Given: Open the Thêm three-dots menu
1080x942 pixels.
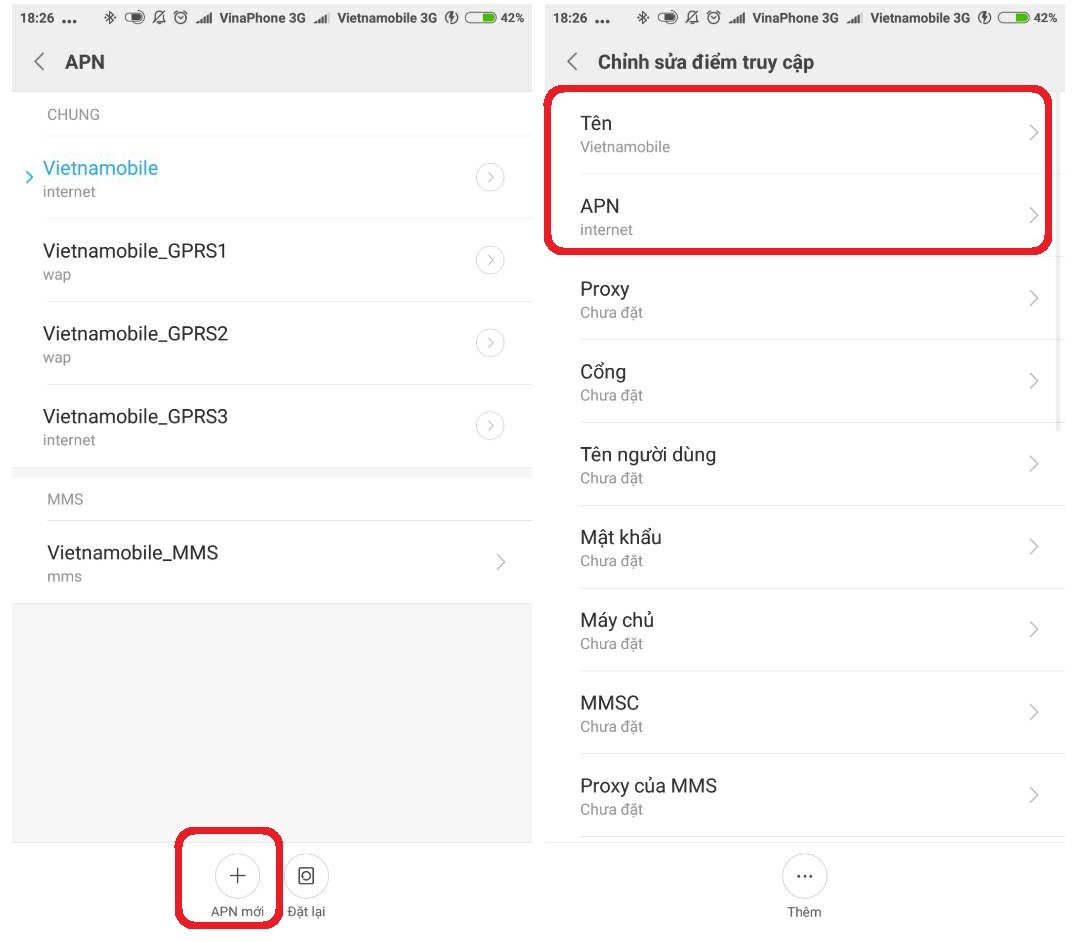Looking at the screenshot, I should pos(804,875).
